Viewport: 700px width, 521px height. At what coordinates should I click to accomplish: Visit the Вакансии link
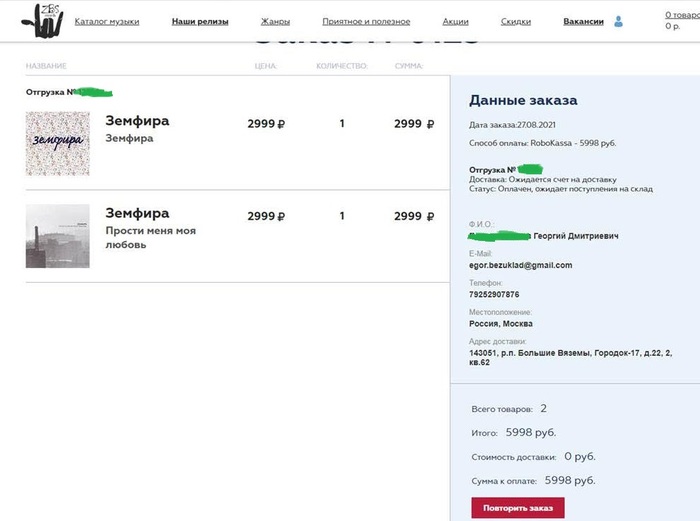[583, 21]
